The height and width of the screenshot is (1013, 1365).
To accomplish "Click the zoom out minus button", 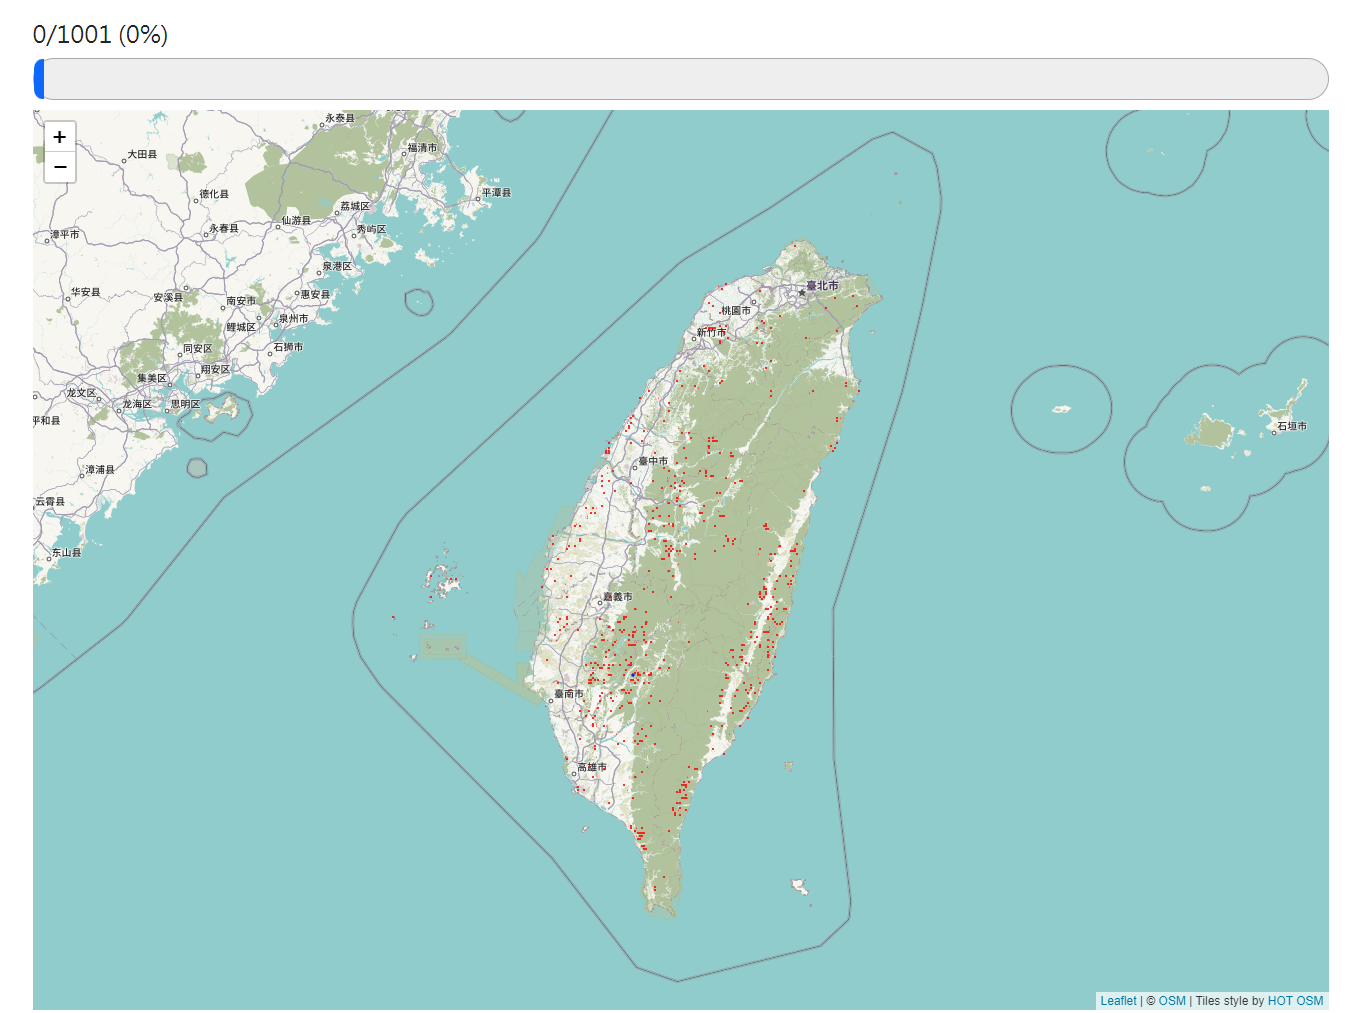I will click(60, 167).
